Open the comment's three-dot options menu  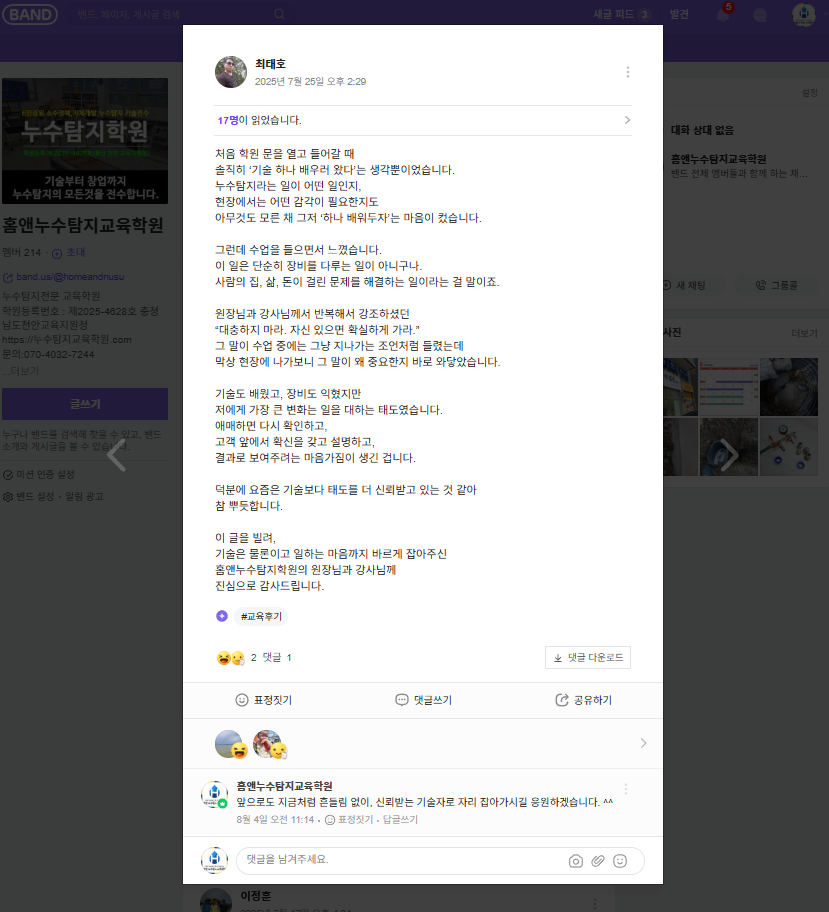pyautogui.click(x=625, y=789)
